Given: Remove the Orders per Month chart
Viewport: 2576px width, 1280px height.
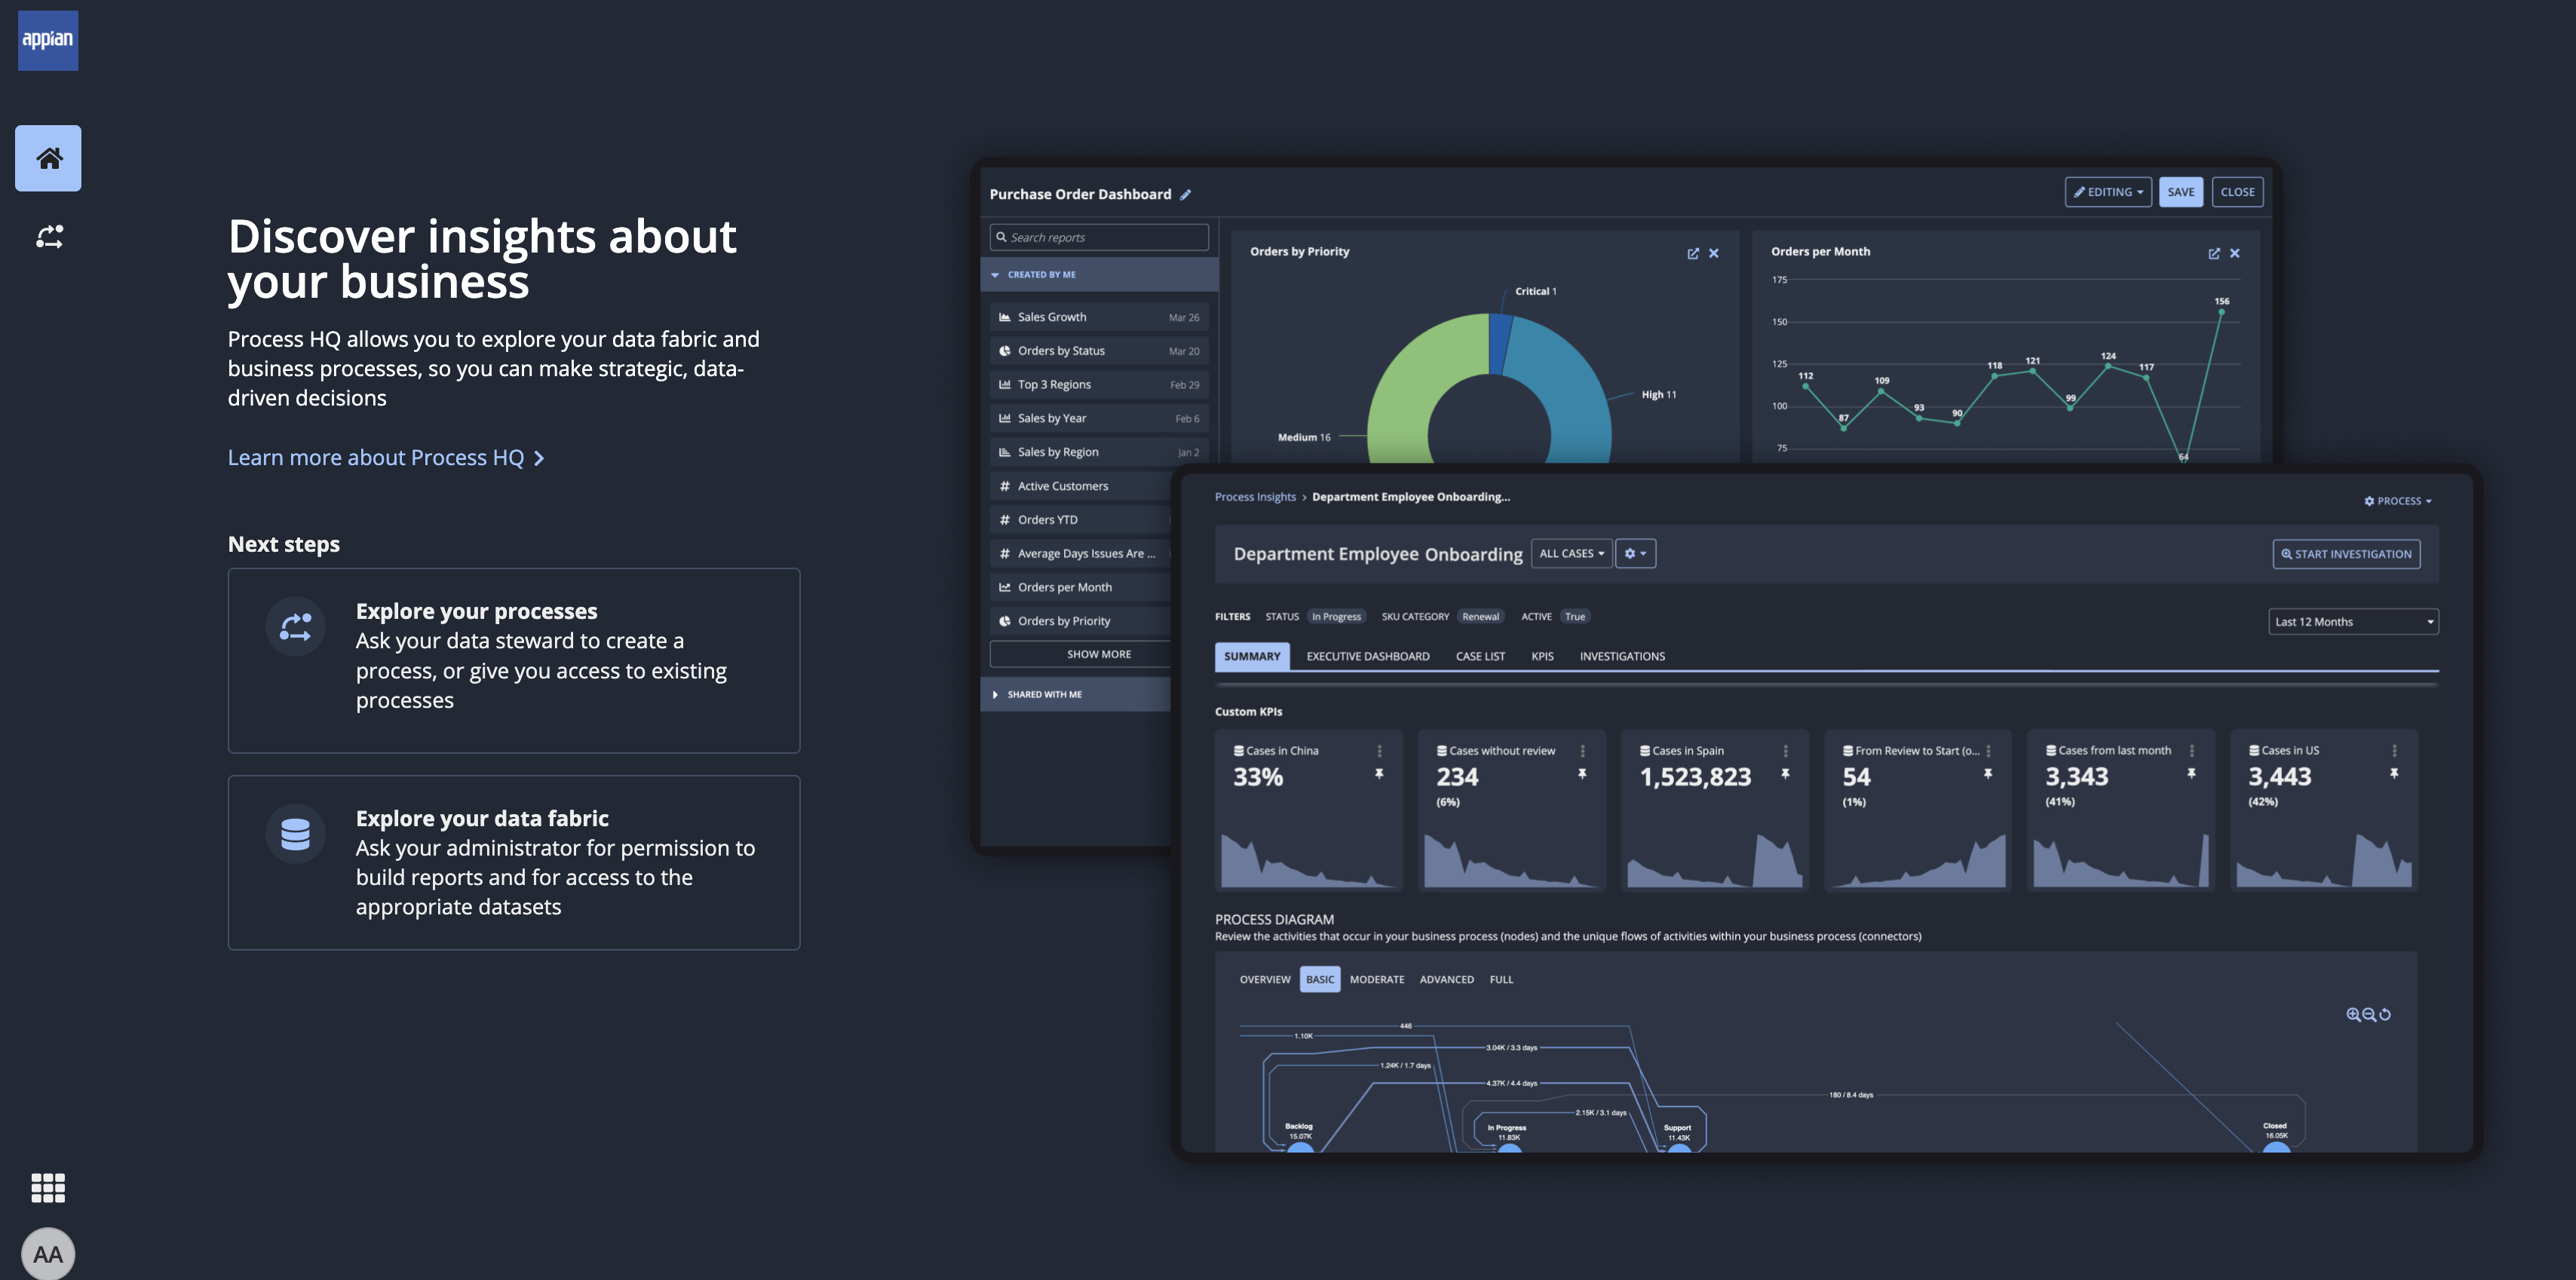Looking at the screenshot, I should coord(2235,253).
